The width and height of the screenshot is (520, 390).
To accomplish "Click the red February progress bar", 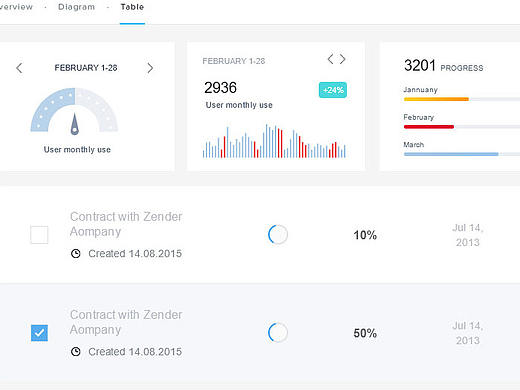I will tap(429, 127).
